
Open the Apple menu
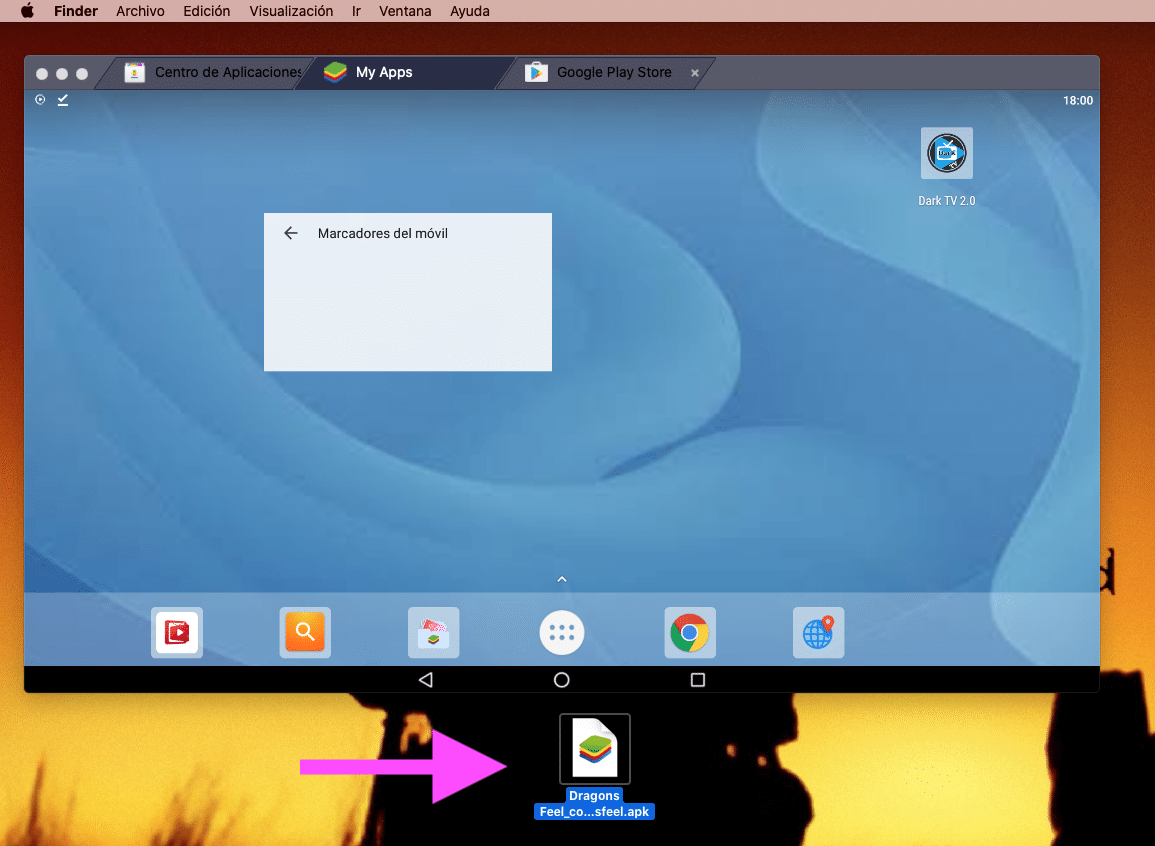point(27,11)
